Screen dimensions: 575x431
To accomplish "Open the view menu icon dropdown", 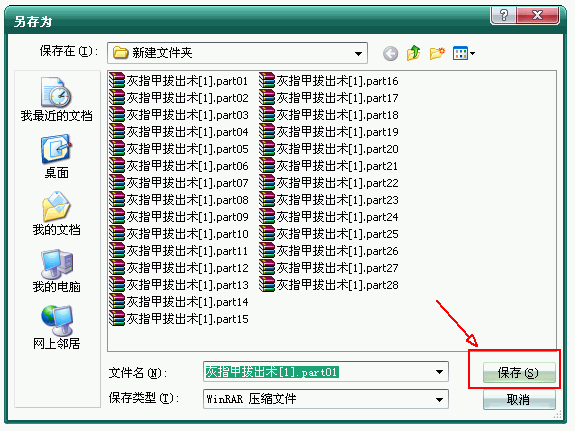I will (464, 54).
